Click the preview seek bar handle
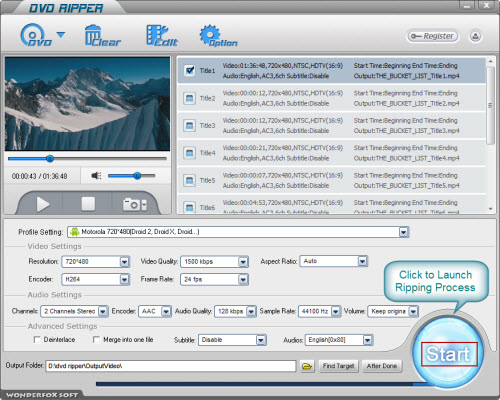 point(50,159)
